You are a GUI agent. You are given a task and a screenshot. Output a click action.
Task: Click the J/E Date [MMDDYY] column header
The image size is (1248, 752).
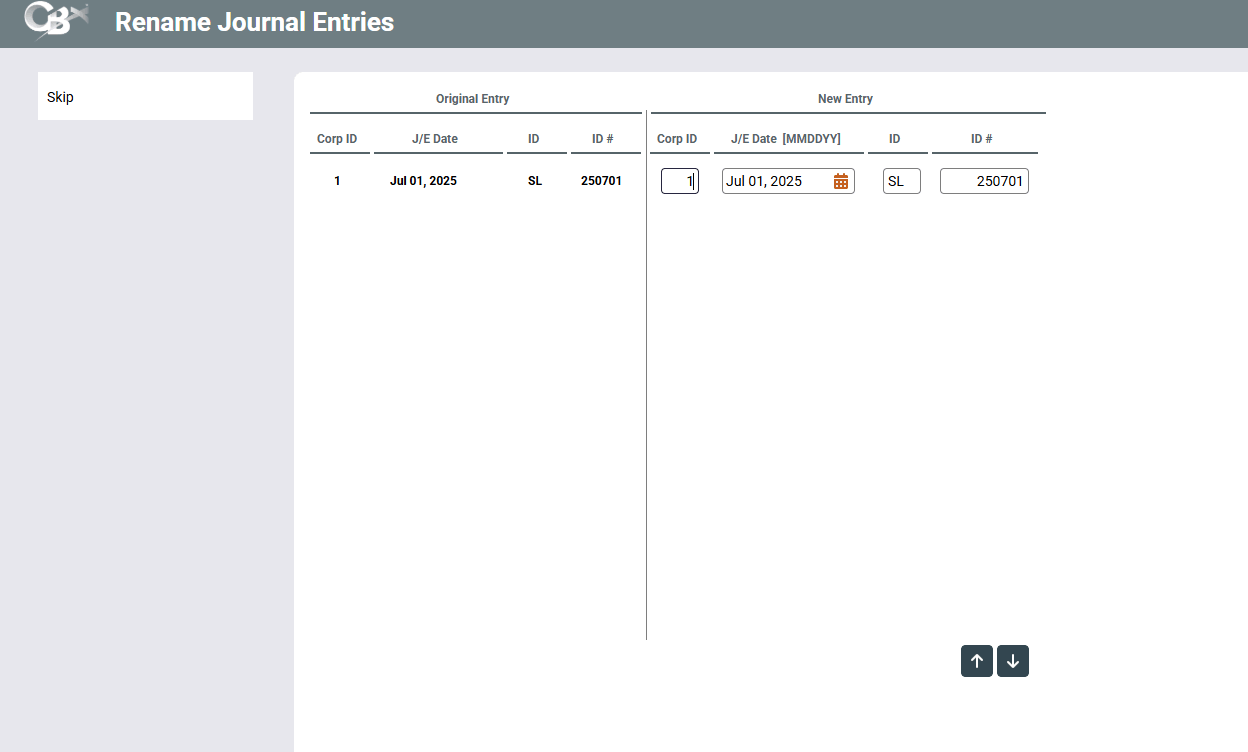(x=785, y=139)
